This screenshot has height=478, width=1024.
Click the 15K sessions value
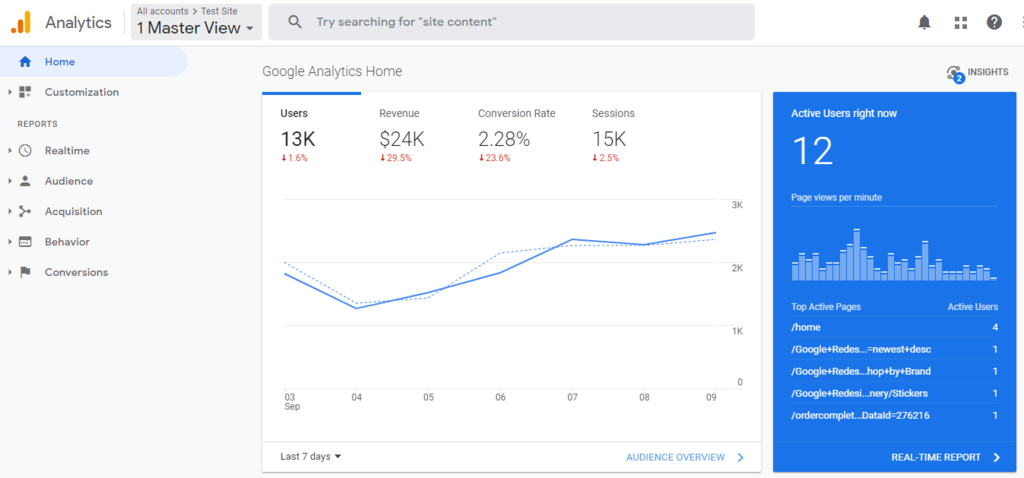[x=609, y=139]
